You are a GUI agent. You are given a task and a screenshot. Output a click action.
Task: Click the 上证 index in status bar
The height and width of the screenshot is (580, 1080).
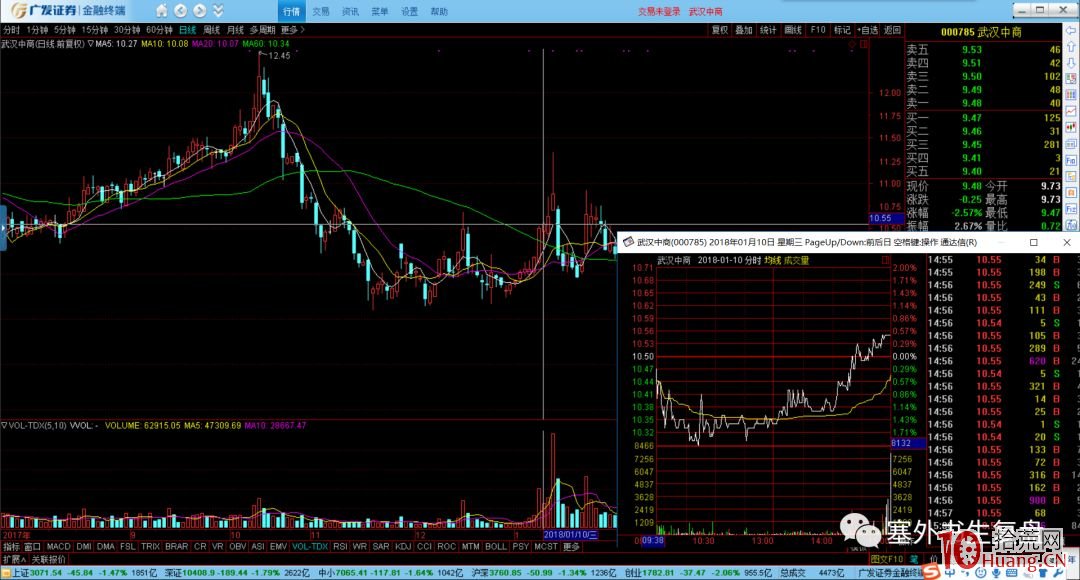[37, 572]
